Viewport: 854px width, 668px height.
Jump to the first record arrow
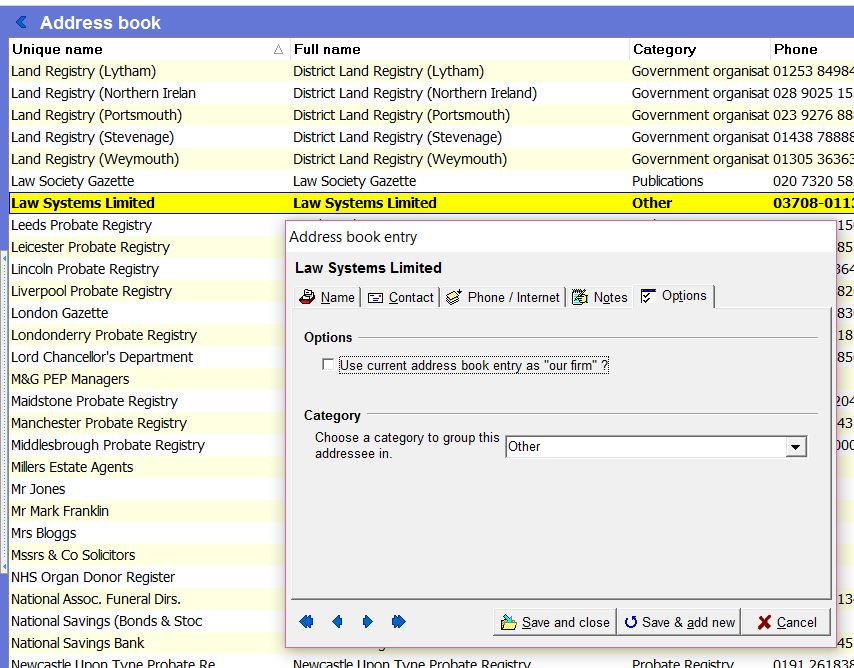pyautogui.click(x=306, y=622)
